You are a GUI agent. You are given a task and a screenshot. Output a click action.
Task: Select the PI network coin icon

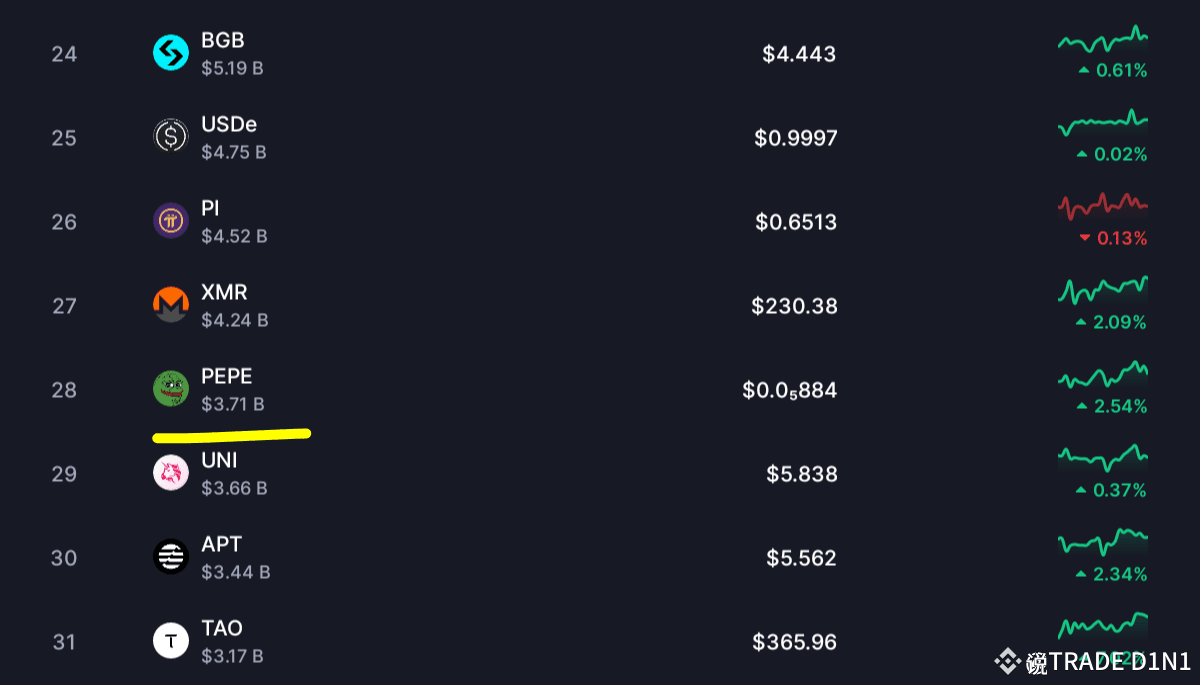pyautogui.click(x=171, y=220)
